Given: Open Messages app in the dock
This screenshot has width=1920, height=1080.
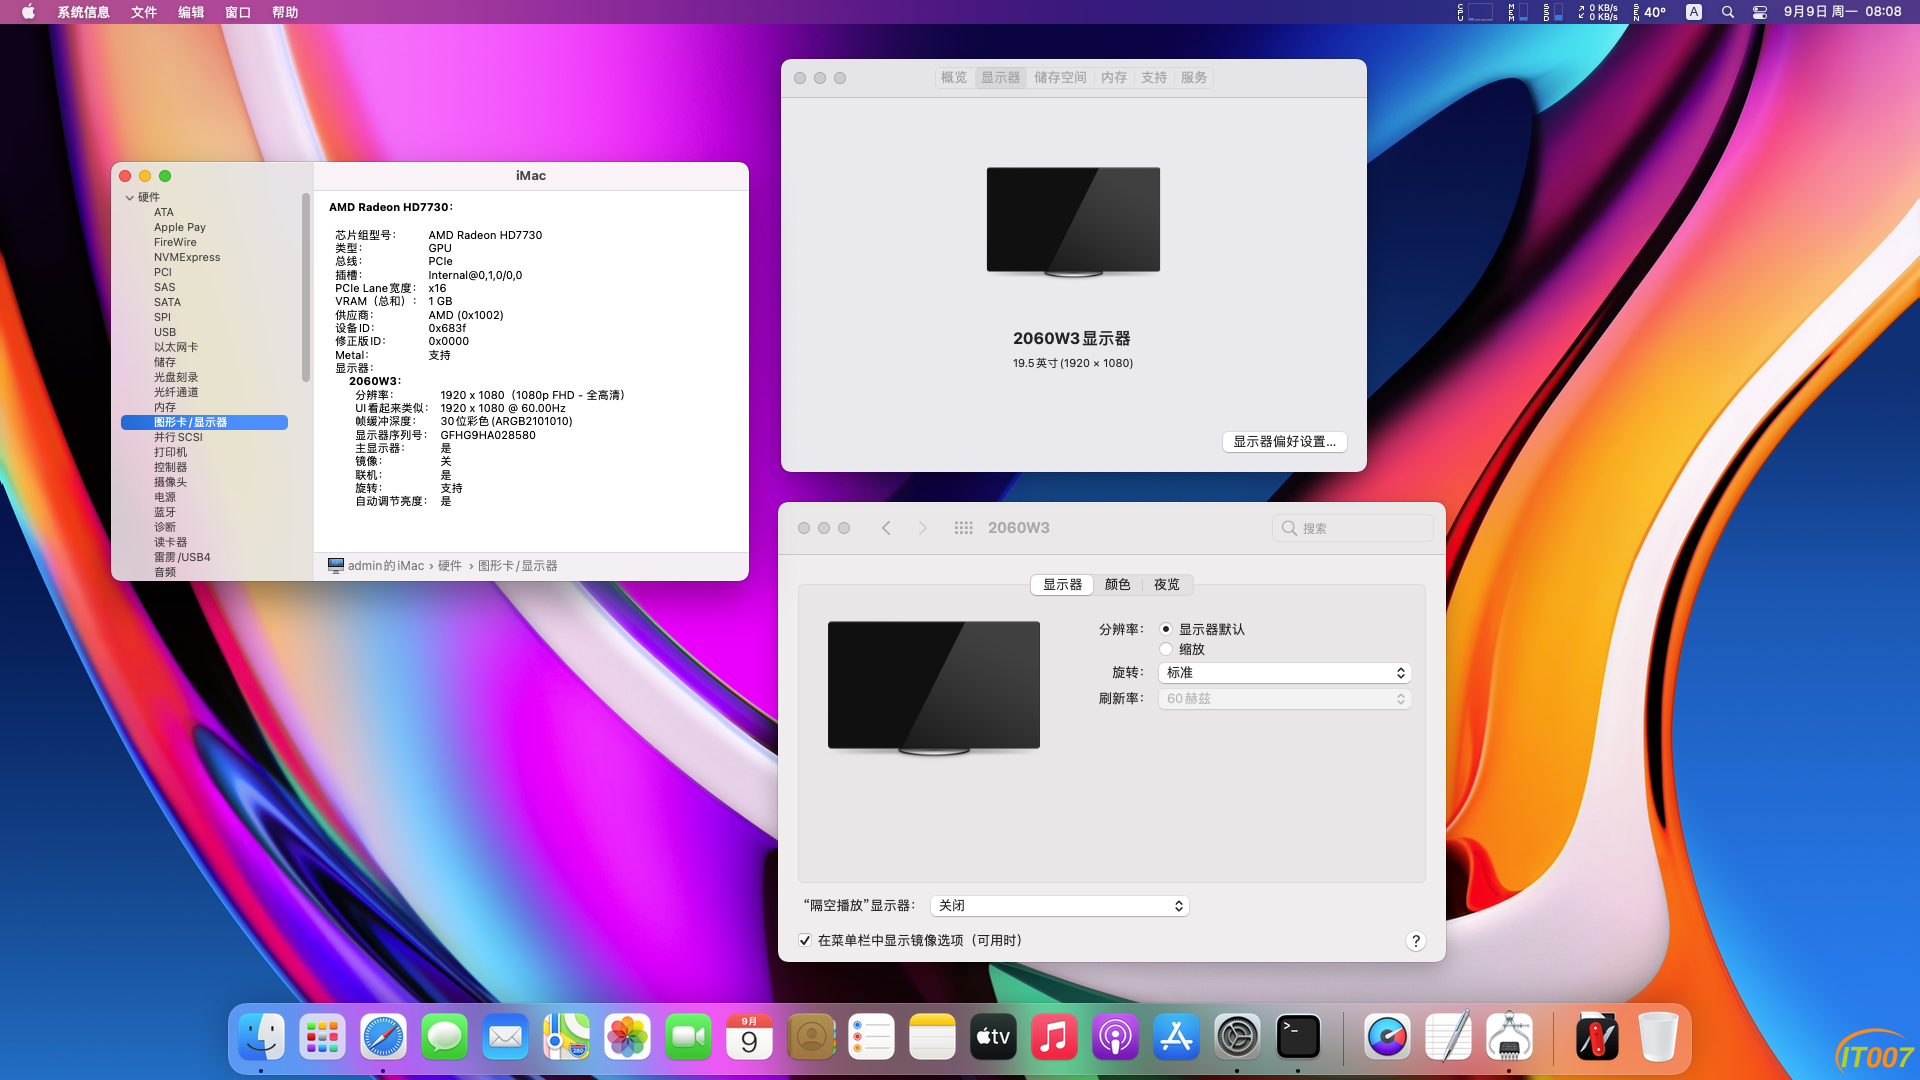Looking at the screenshot, I should [445, 1037].
